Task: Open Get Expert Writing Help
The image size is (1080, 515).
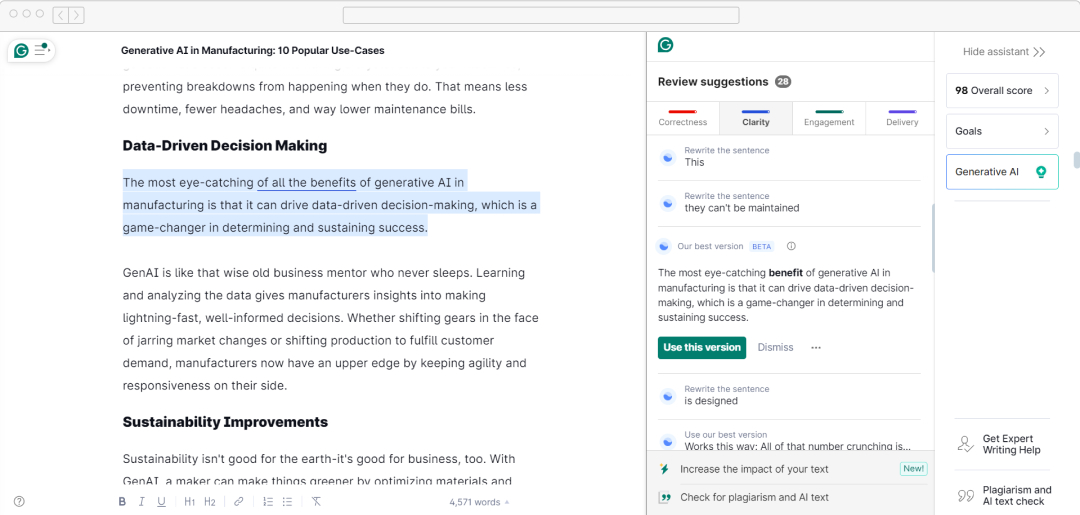Action: coord(1002,444)
